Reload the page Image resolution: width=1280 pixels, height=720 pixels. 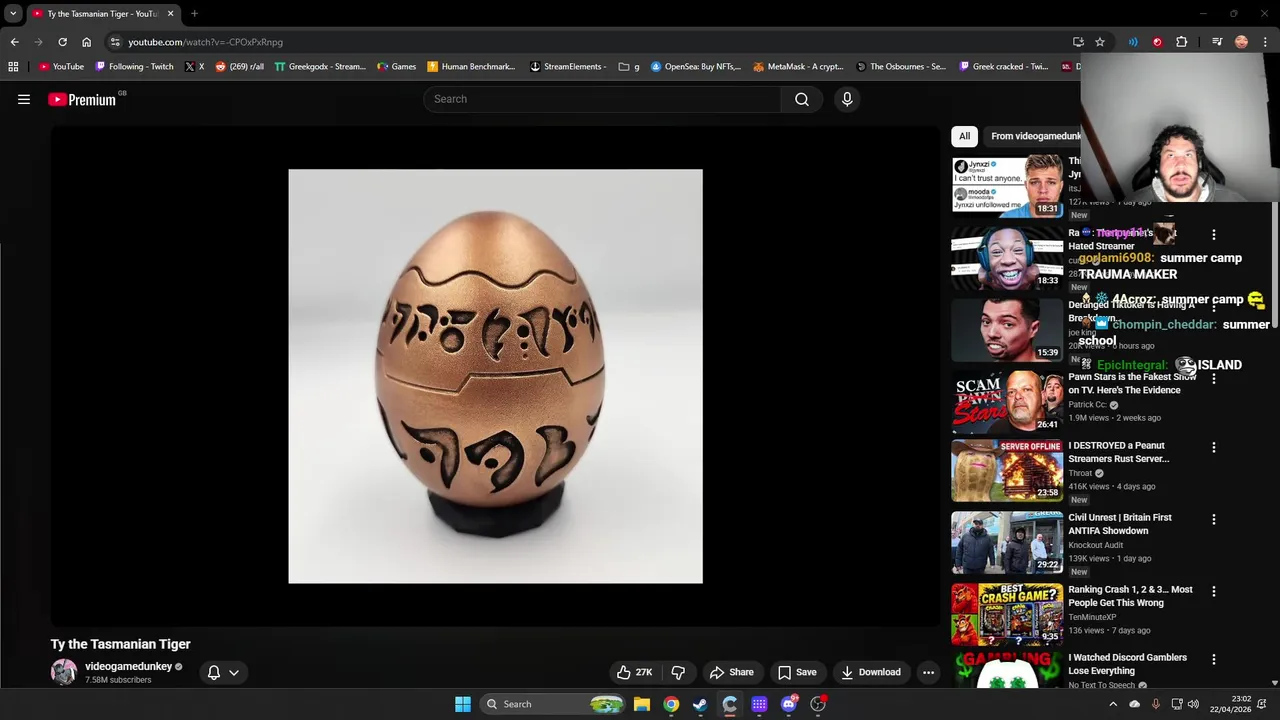point(62,42)
